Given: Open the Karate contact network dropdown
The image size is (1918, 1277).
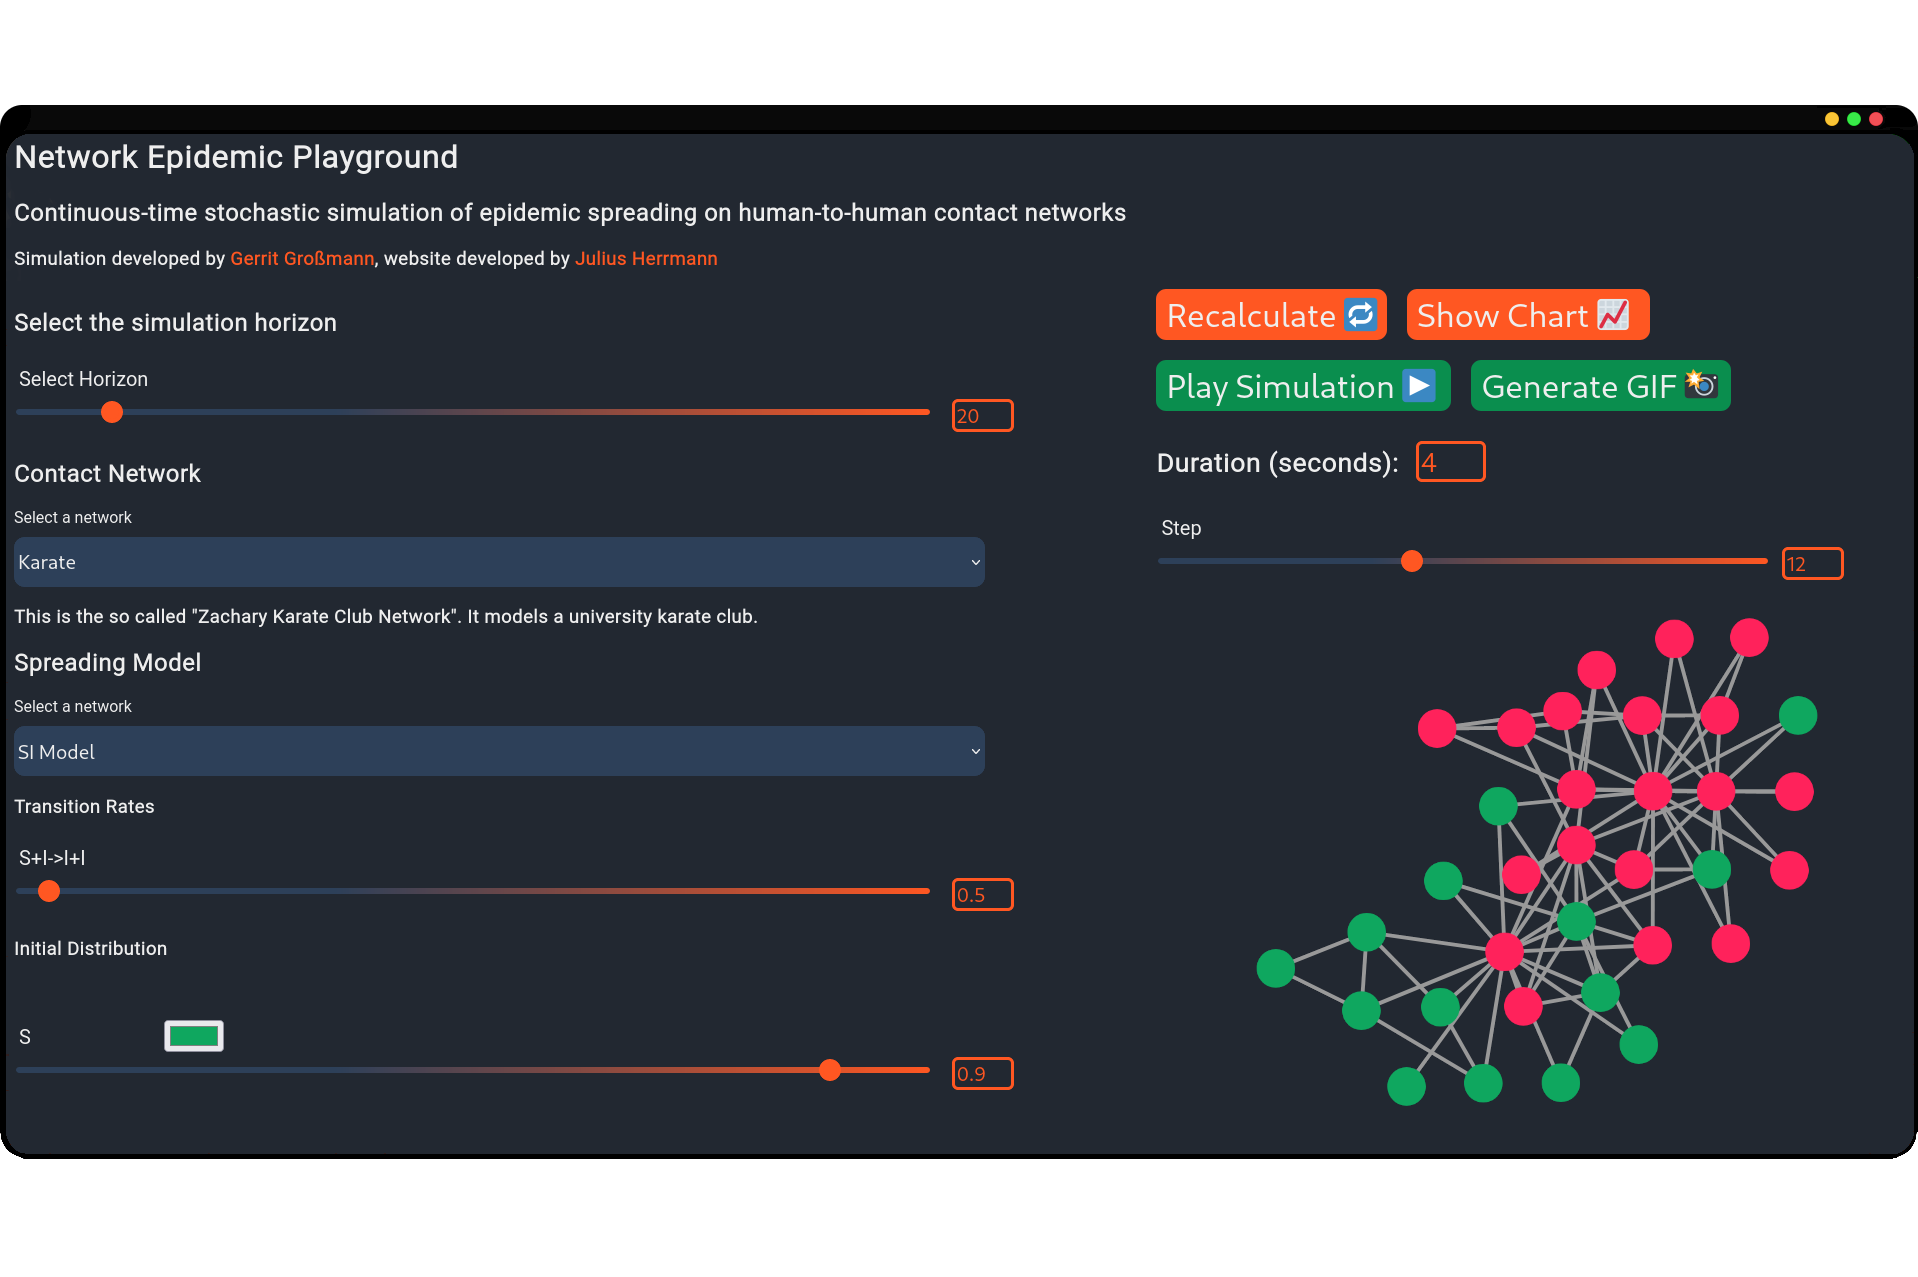Looking at the screenshot, I should point(499,562).
